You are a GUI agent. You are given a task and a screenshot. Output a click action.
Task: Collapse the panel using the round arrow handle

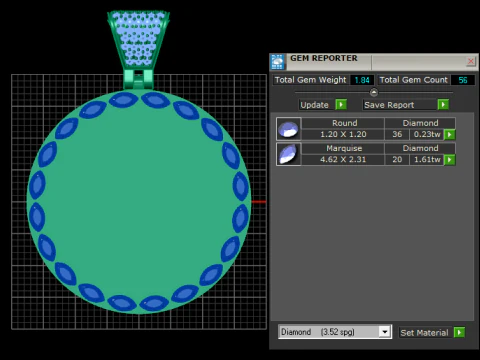coord(374,92)
